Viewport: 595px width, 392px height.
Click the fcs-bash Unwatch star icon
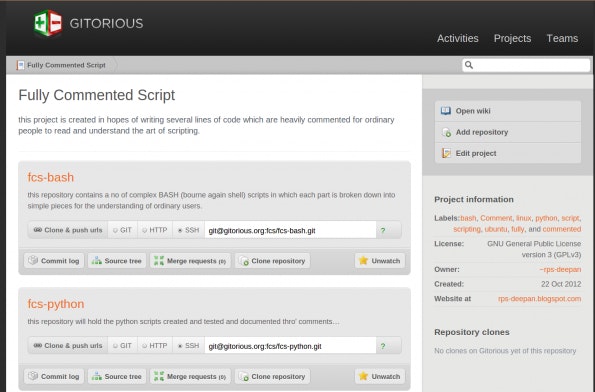[364, 260]
